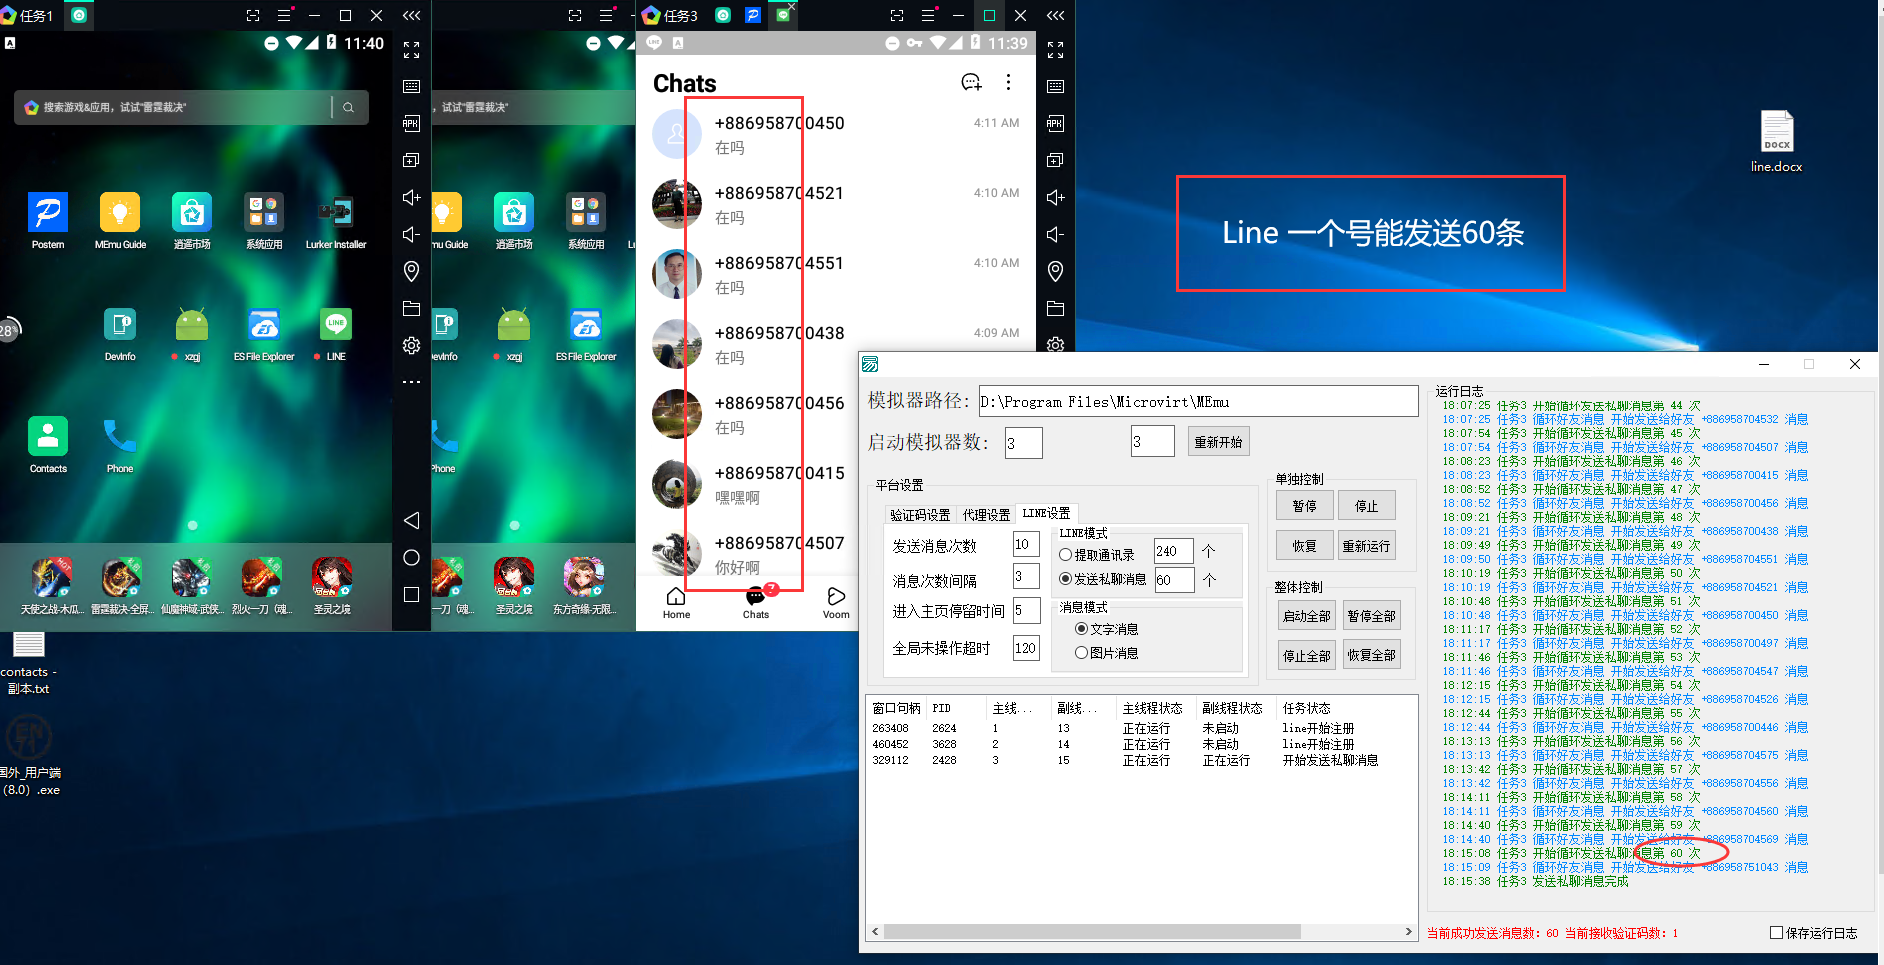Open Contacts app in the 任务1 emulator
The height and width of the screenshot is (965, 1884).
[48, 437]
